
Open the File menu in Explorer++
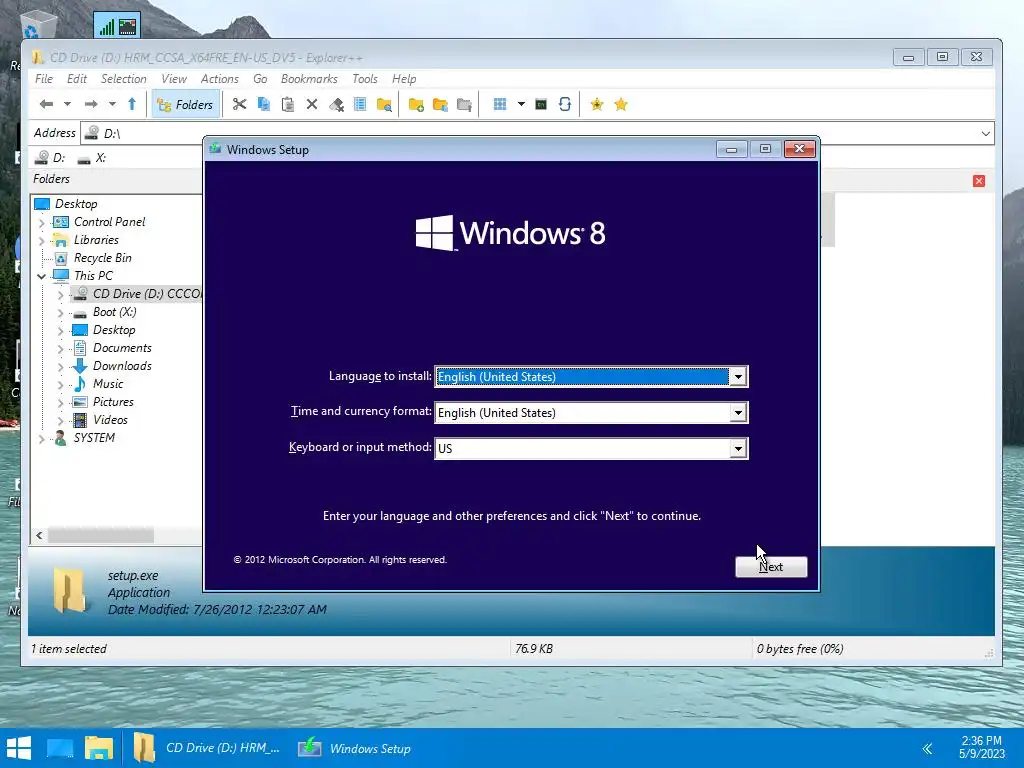[44, 79]
